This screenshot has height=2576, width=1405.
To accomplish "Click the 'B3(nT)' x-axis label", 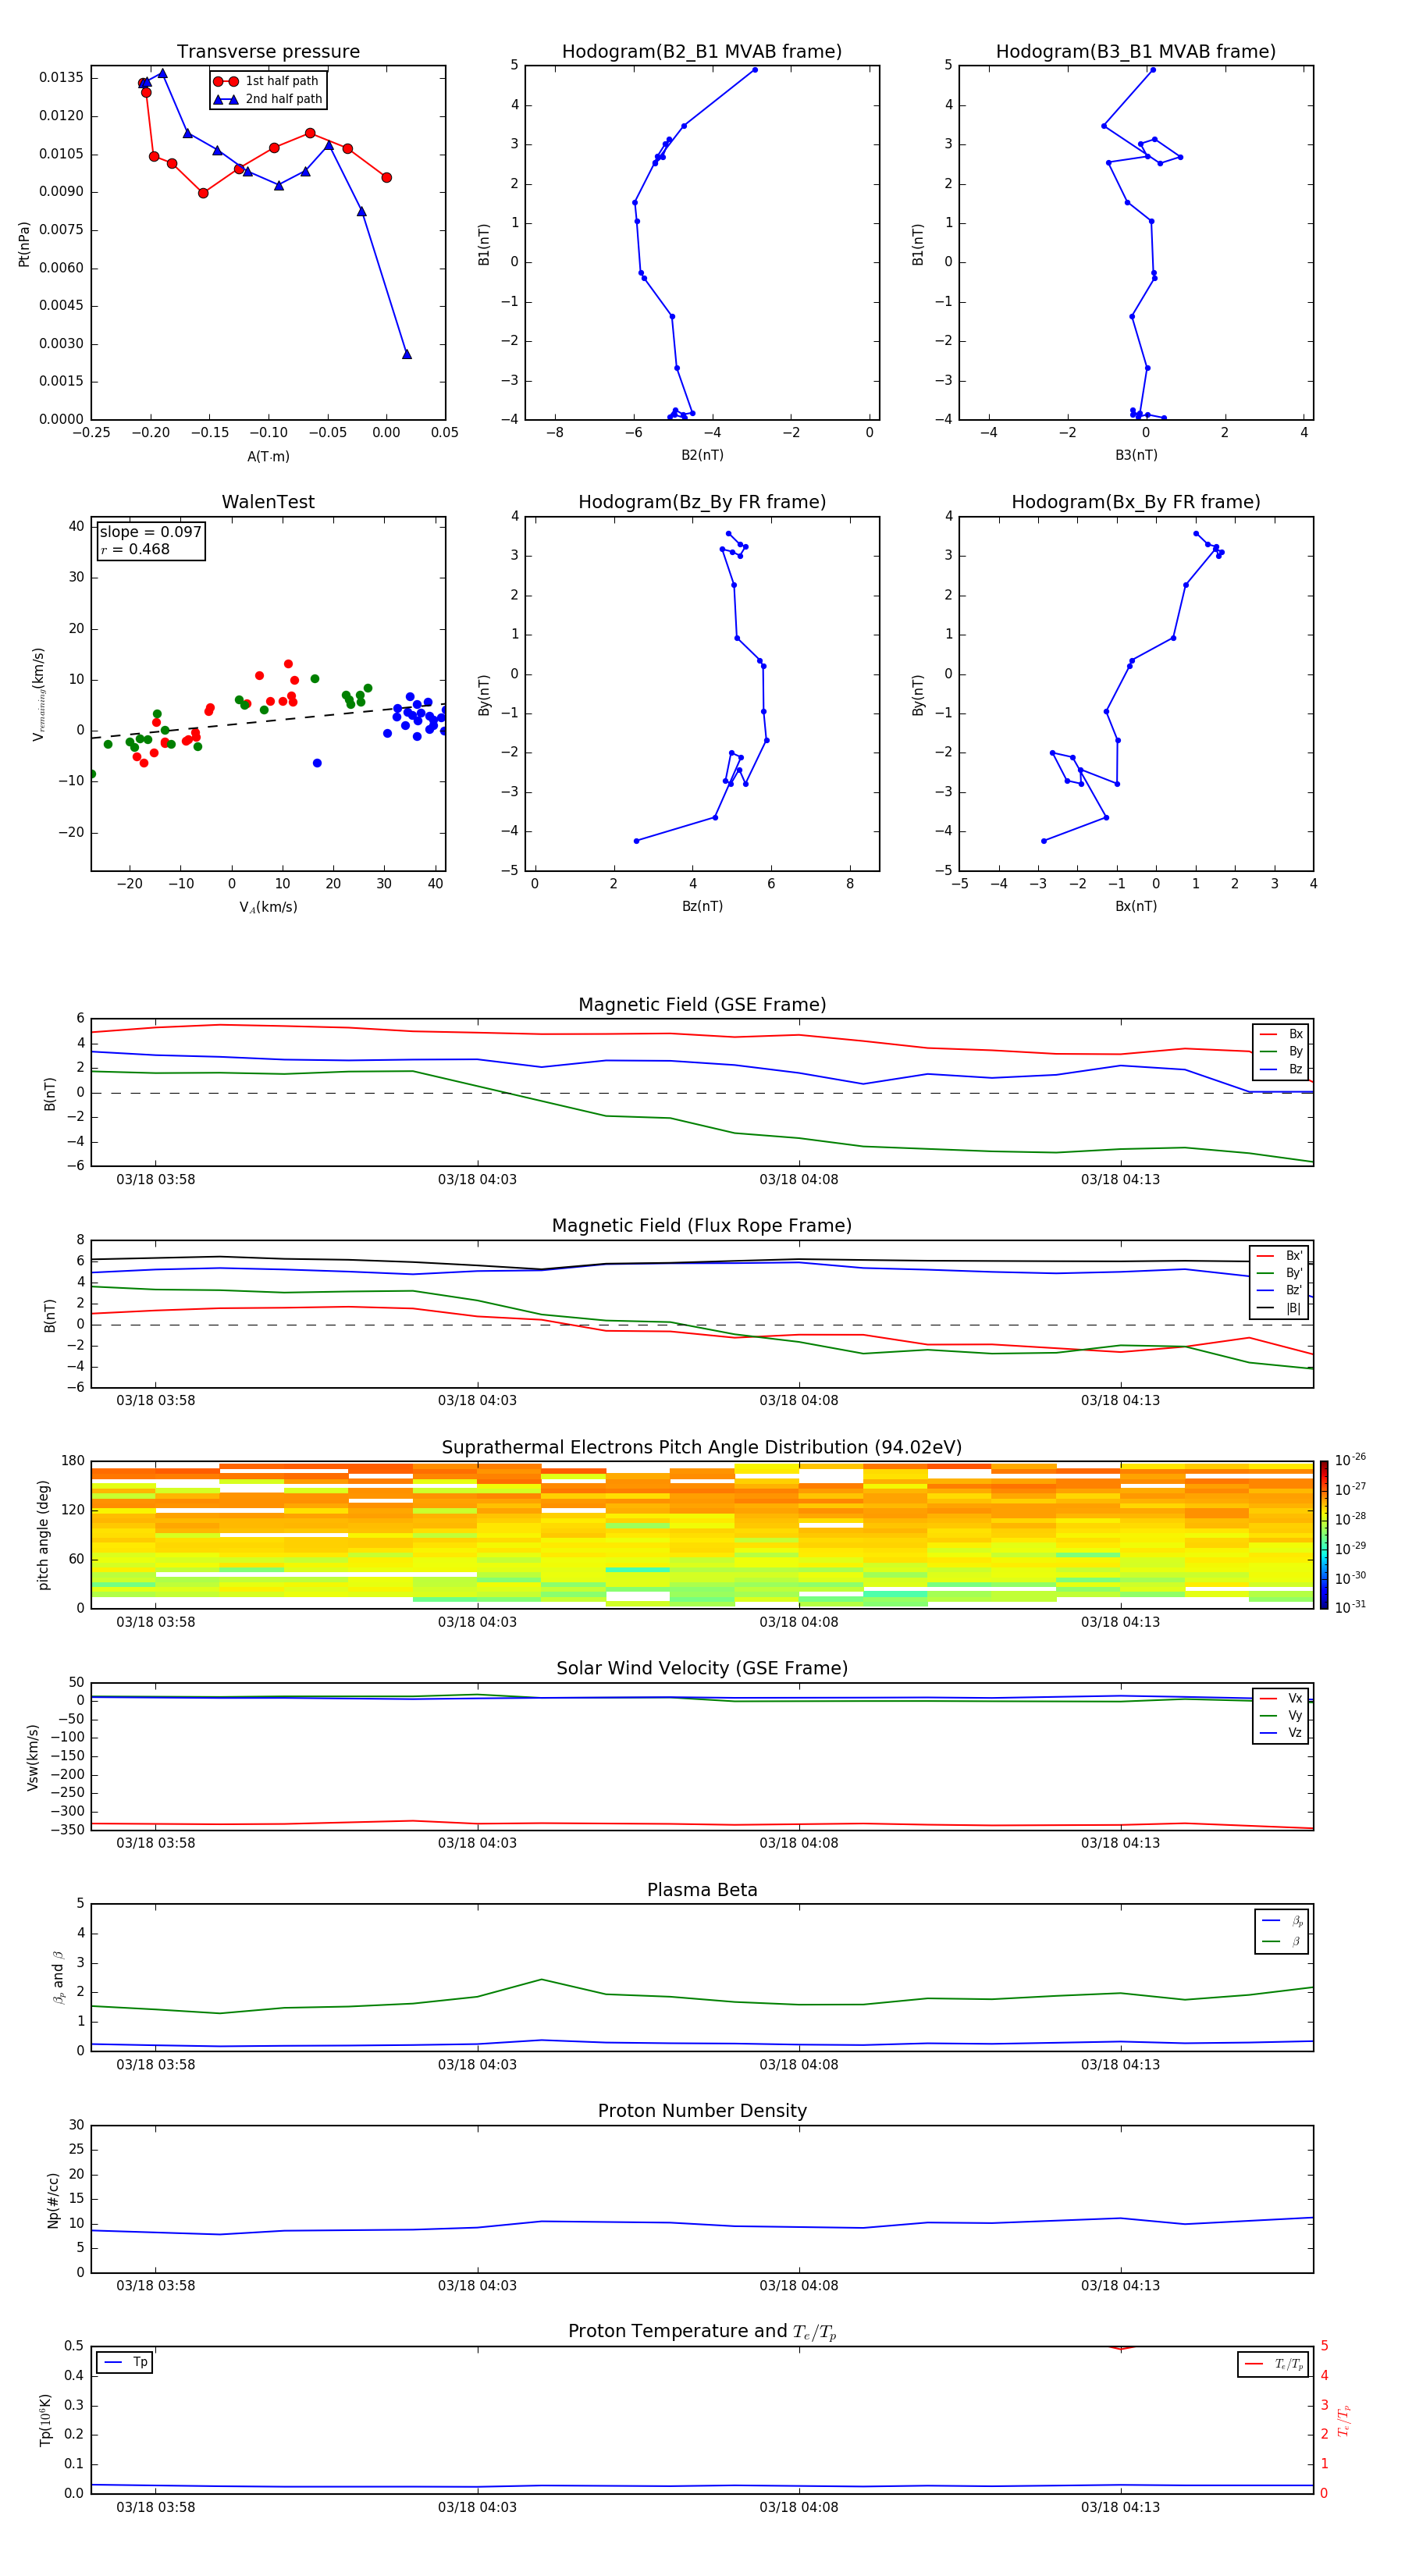I will tap(1136, 455).
